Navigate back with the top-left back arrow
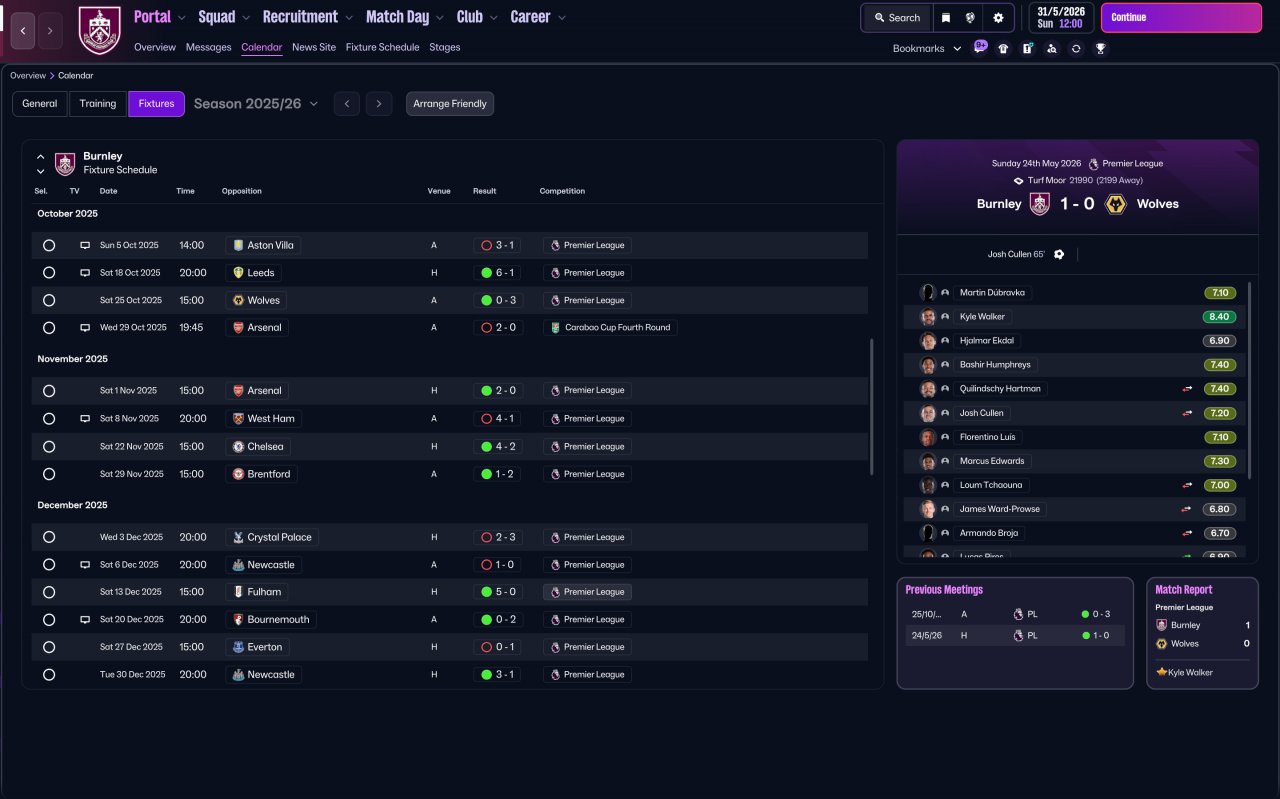1280x799 pixels. pyautogui.click(x=23, y=30)
